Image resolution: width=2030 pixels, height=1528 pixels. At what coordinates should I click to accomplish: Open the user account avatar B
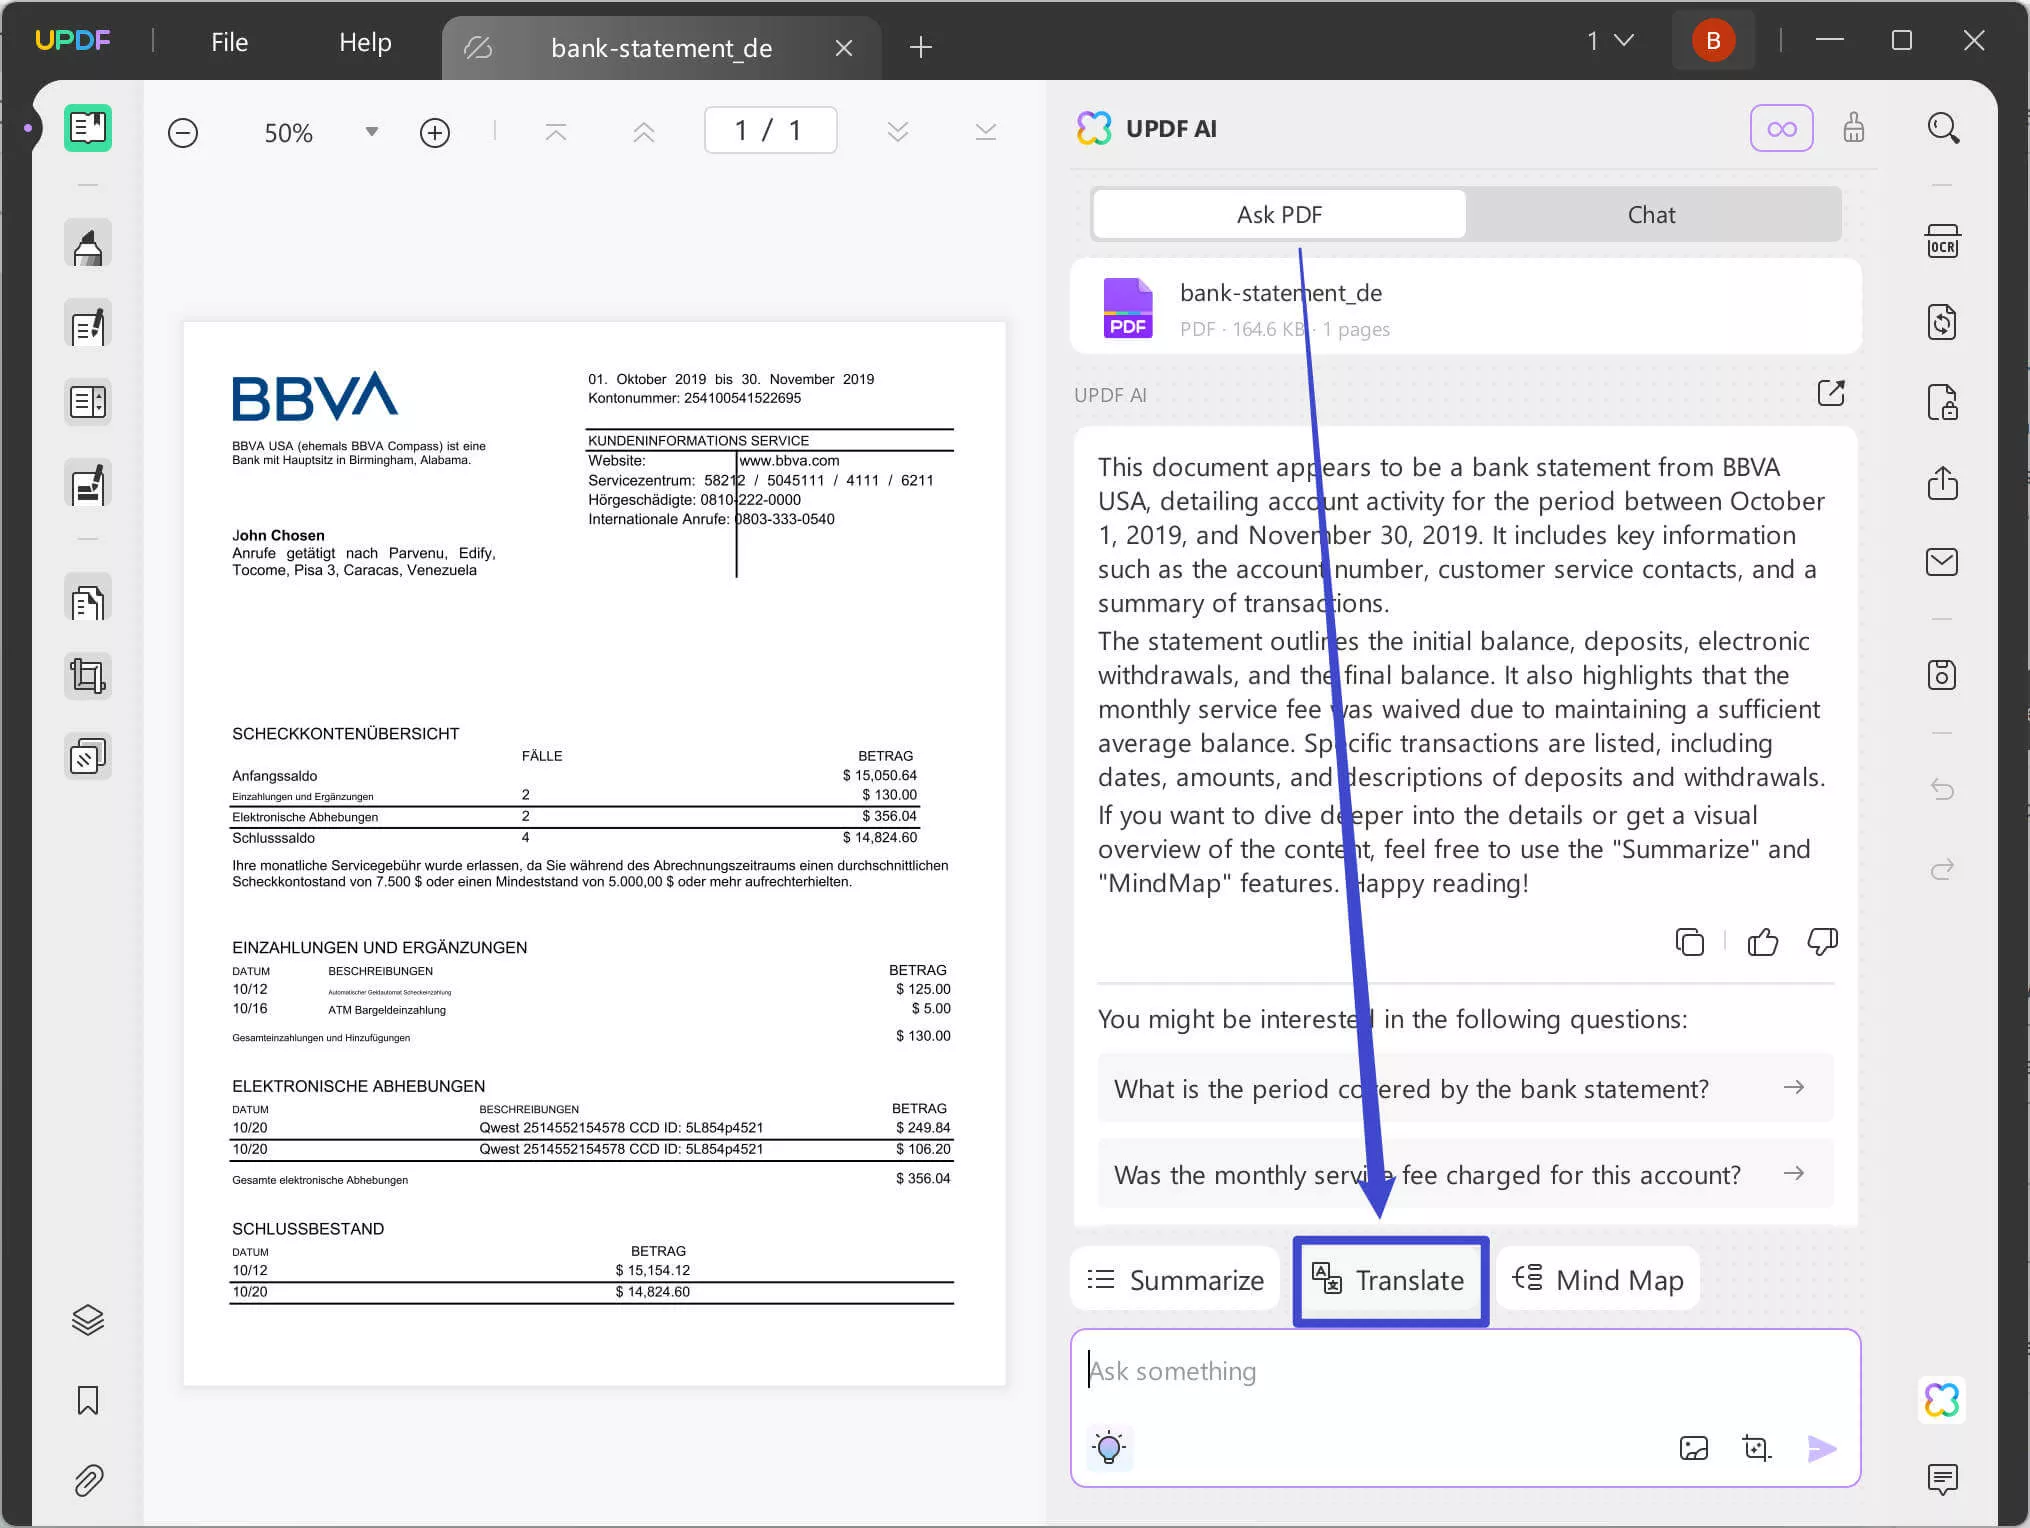point(1713,41)
